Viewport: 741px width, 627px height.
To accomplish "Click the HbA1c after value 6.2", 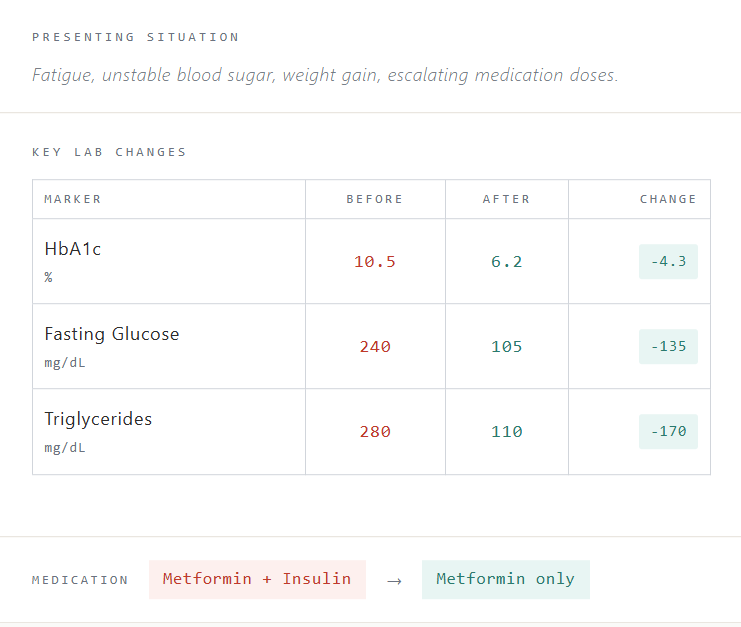I will (x=507, y=262).
